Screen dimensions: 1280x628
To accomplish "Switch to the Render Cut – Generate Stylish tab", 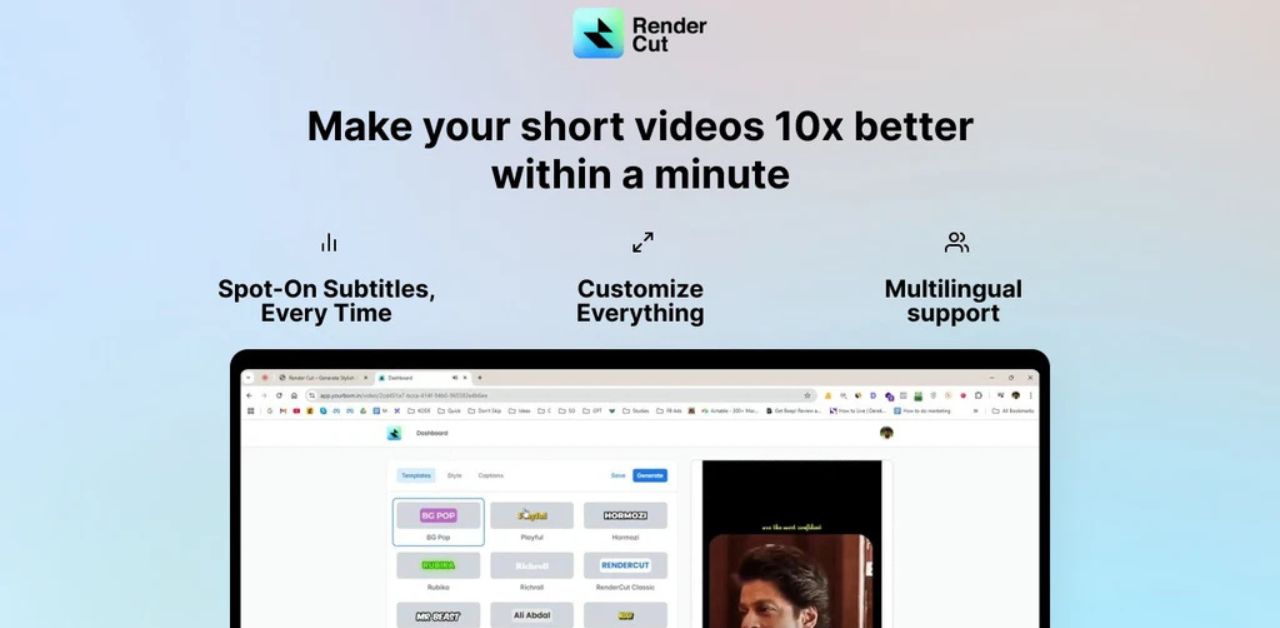I will coord(323,378).
